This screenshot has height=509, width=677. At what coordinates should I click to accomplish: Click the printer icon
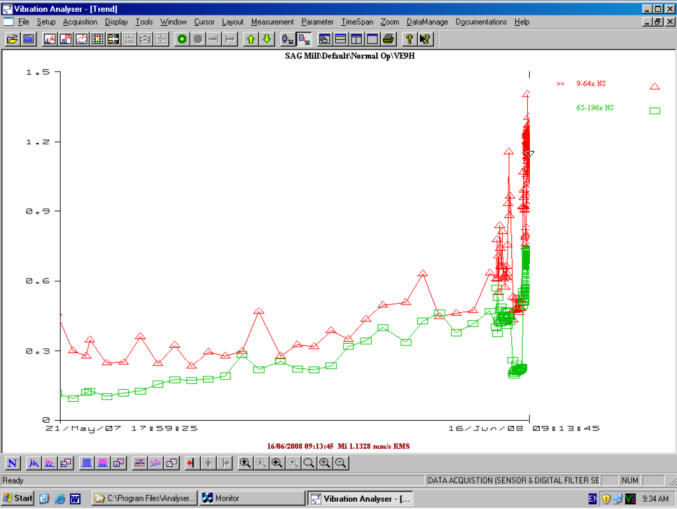[x=389, y=39]
